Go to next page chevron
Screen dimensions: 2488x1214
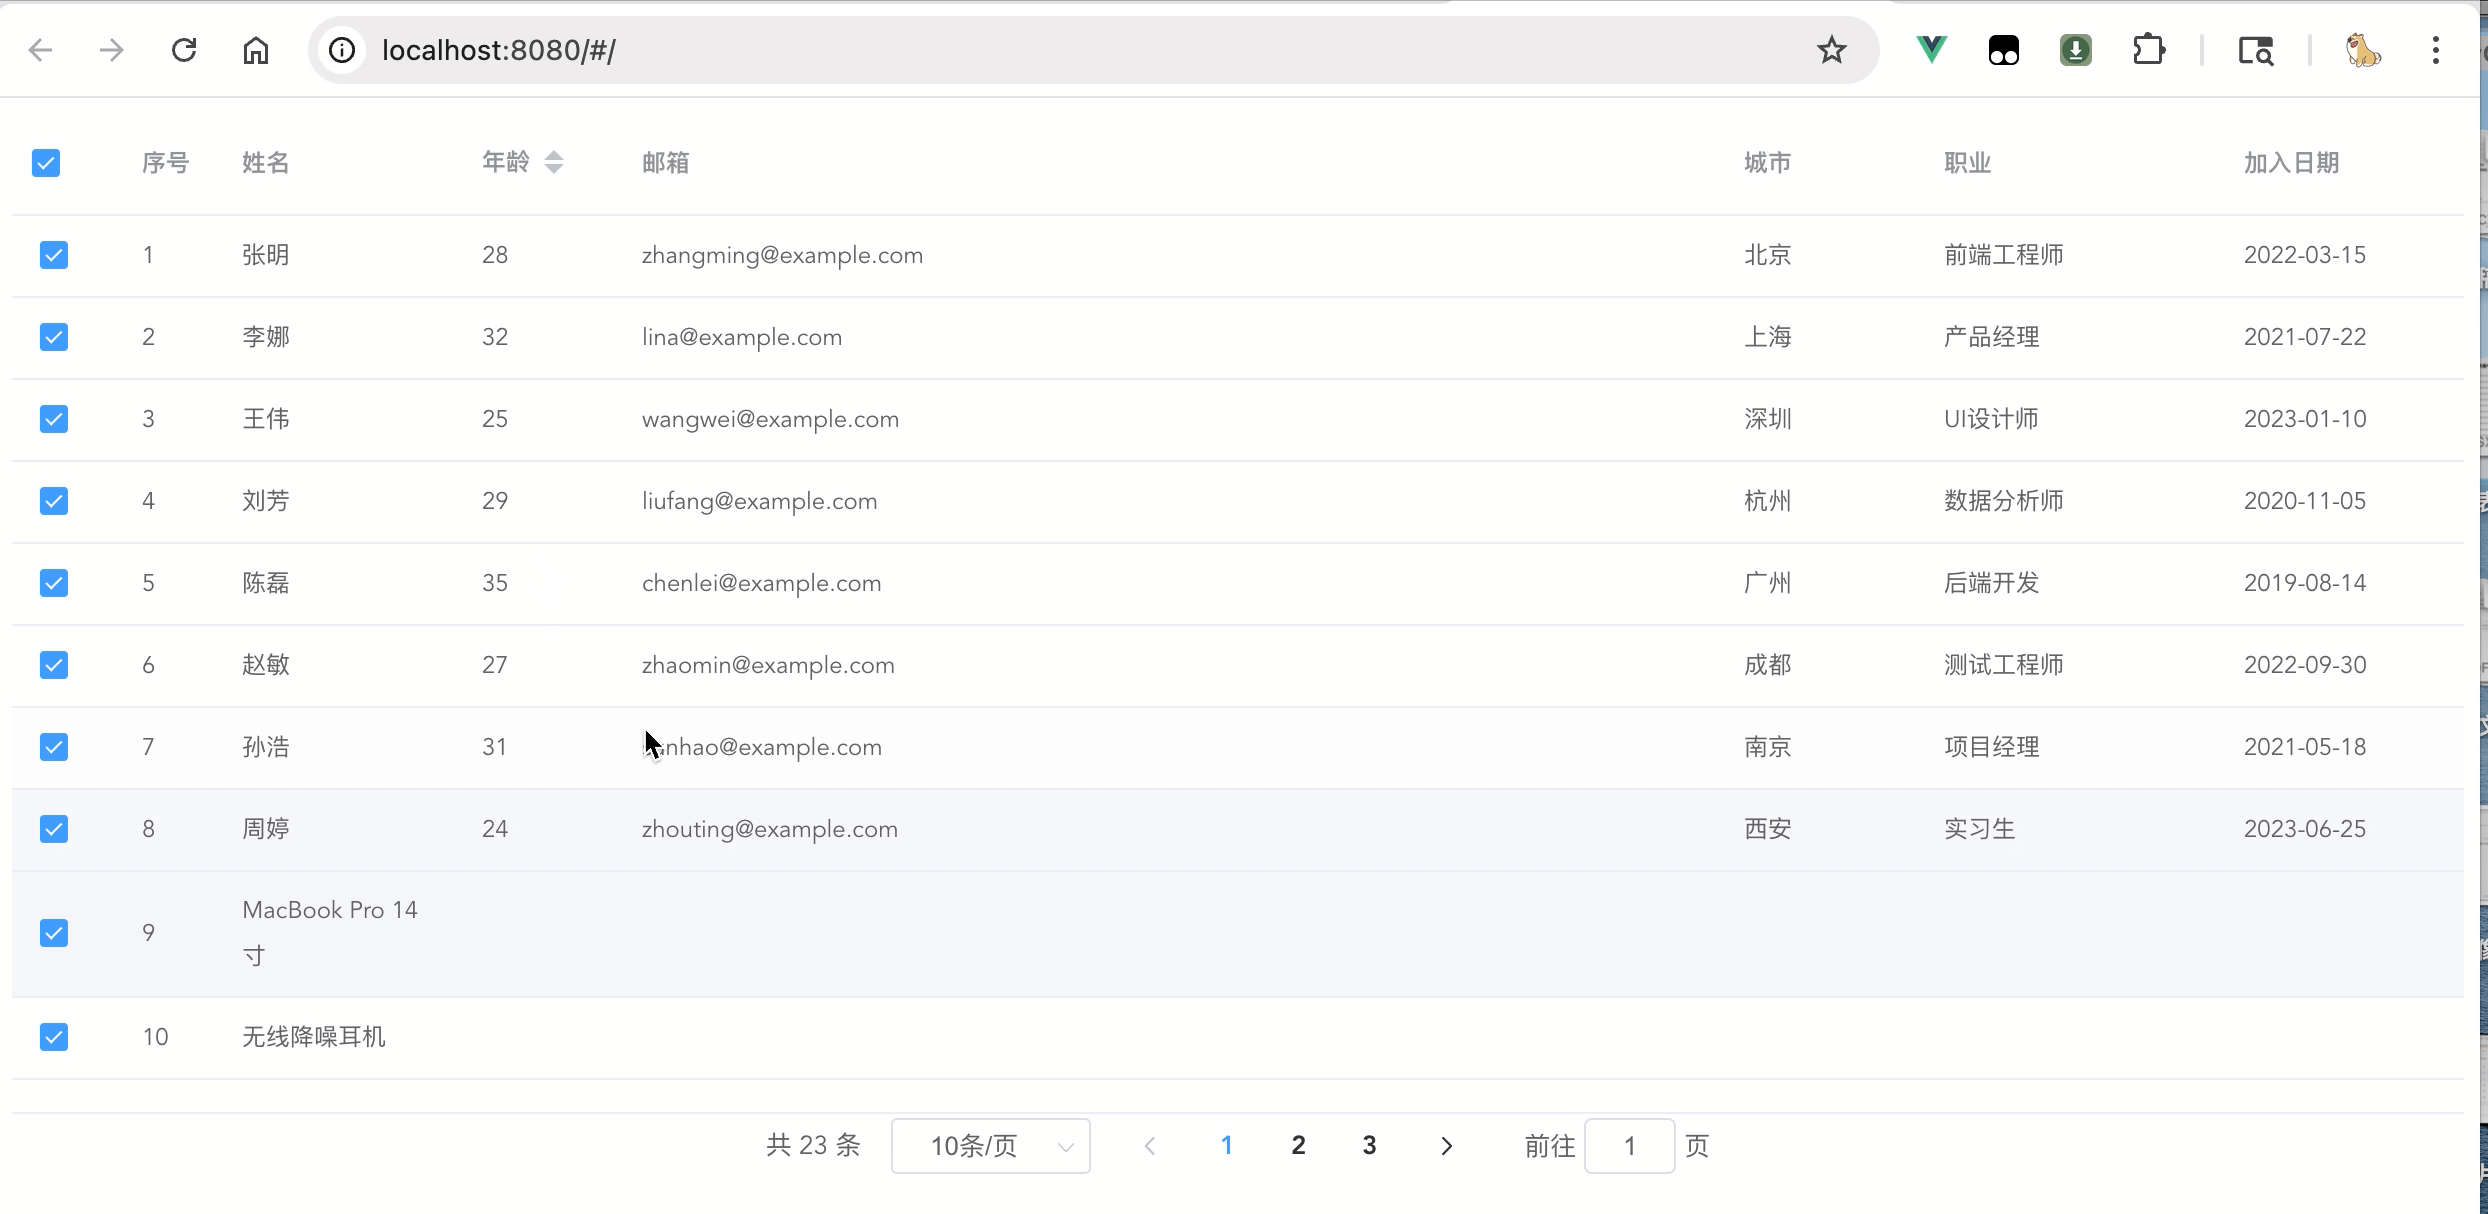click(x=1446, y=1146)
